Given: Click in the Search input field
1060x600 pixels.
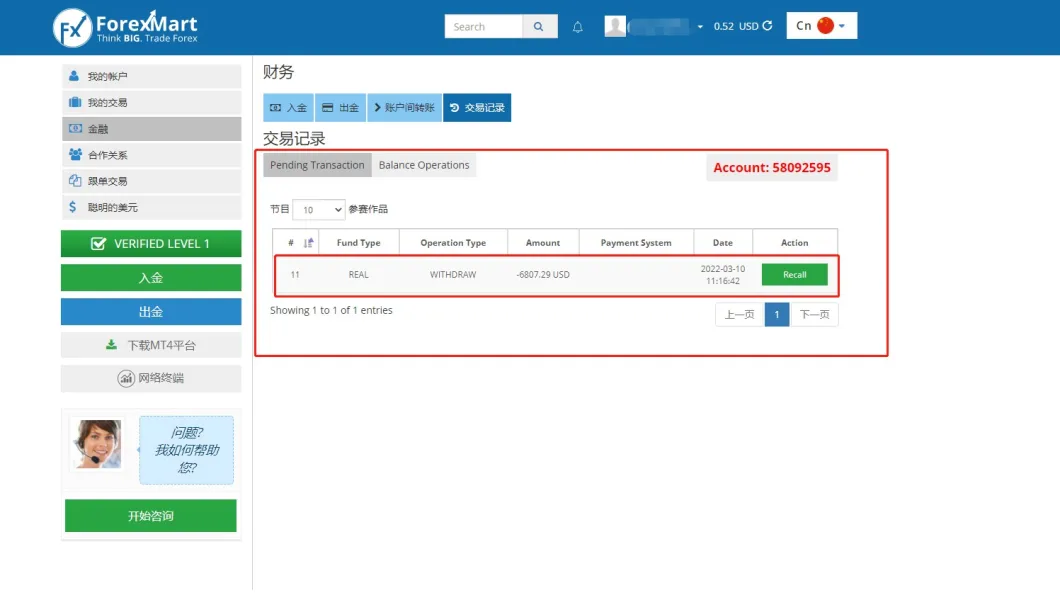Looking at the screenshot, I should click(x=483, y=27).
